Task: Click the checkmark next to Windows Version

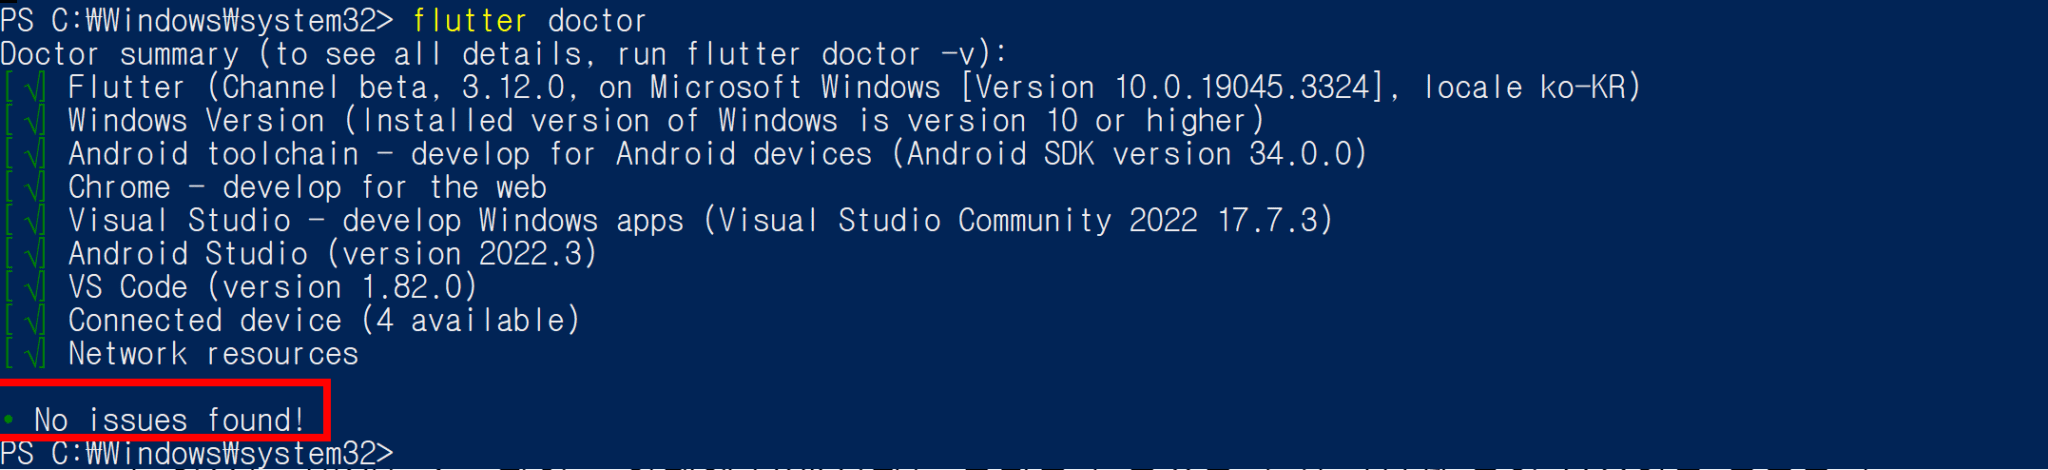Action: 35,121
